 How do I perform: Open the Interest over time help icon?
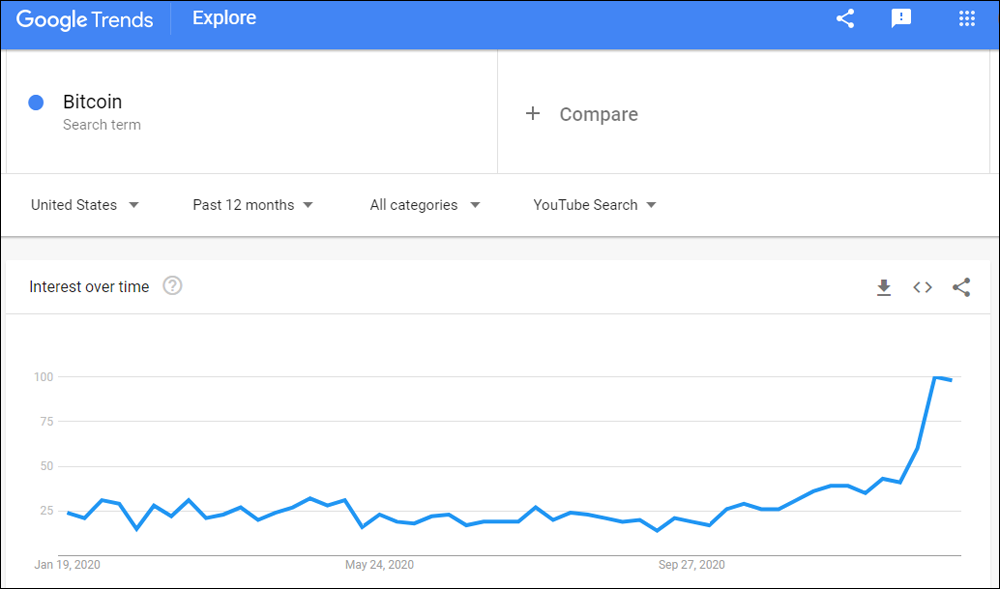(172, 286)
